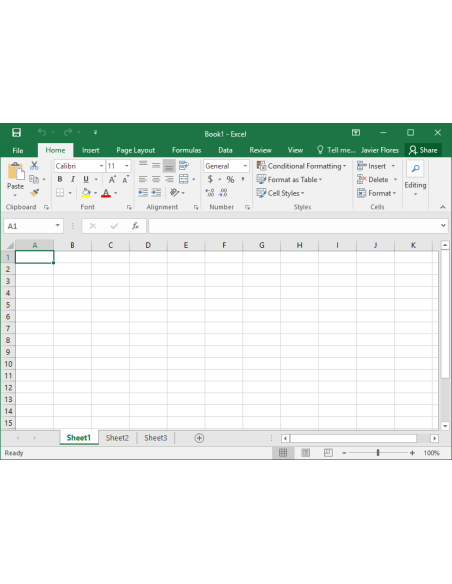Collapse the ribbon with the chevron

[442, 207]
